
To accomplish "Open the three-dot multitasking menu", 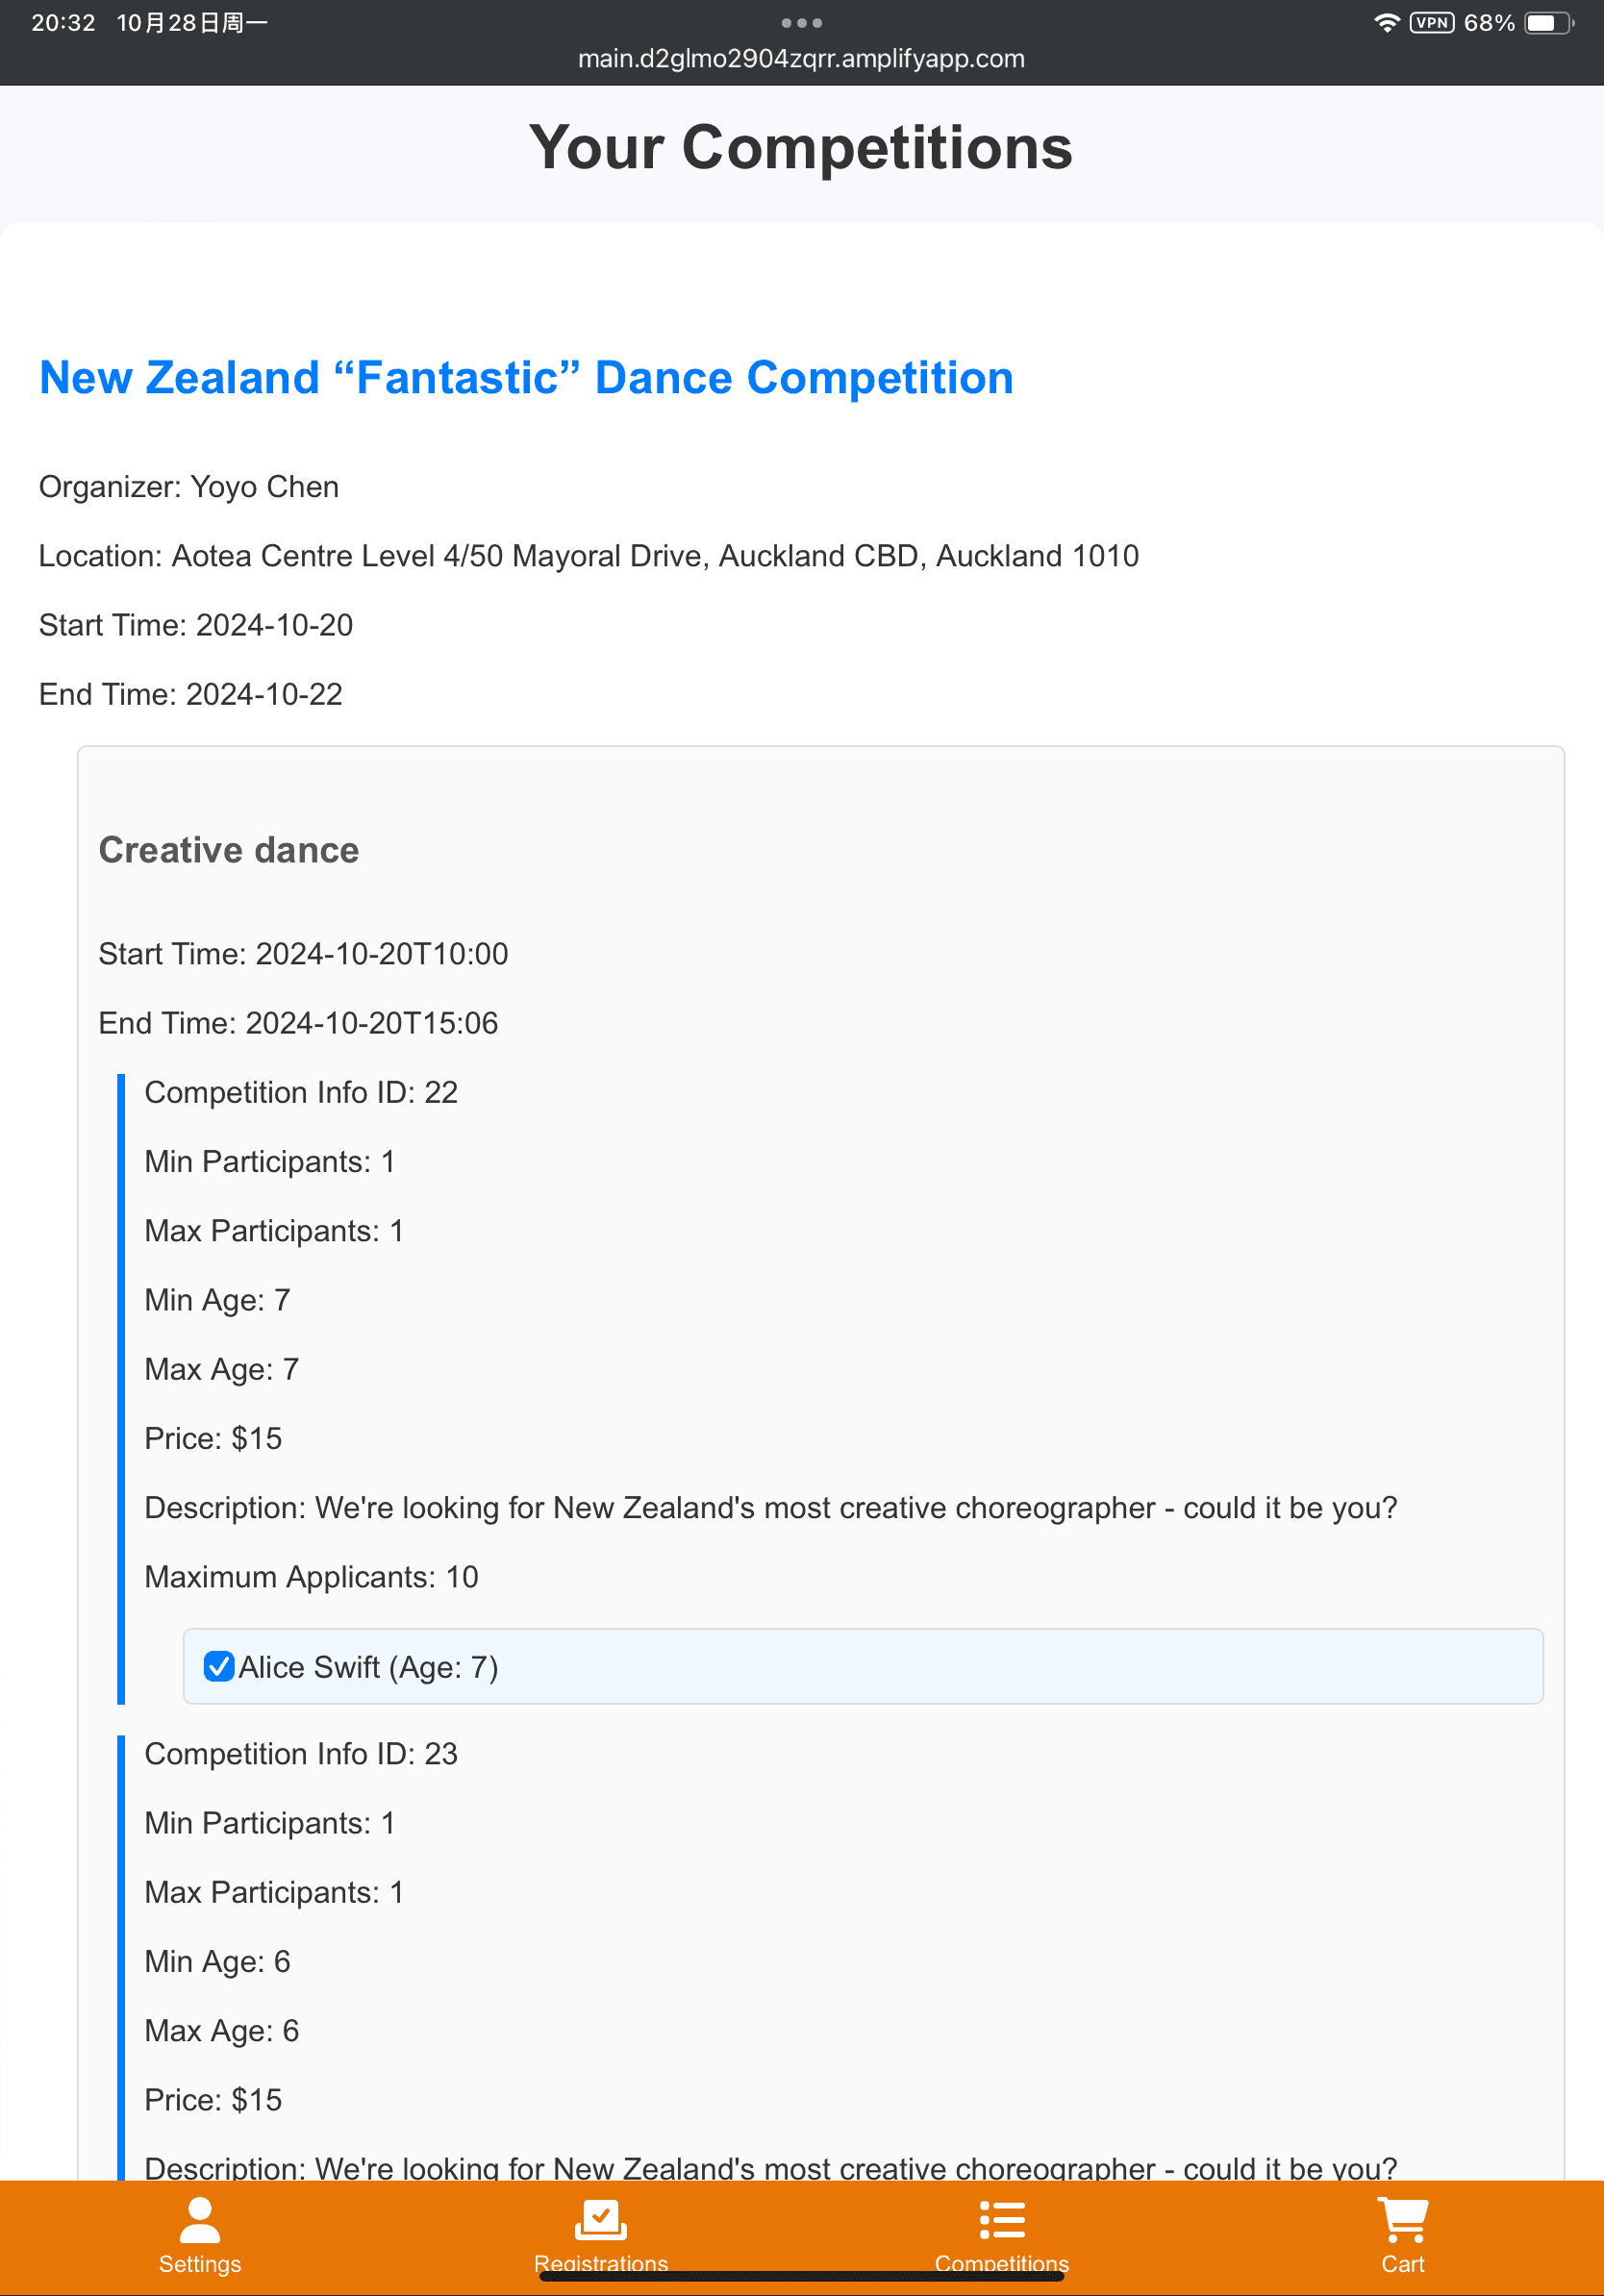I will click(801, 23).
